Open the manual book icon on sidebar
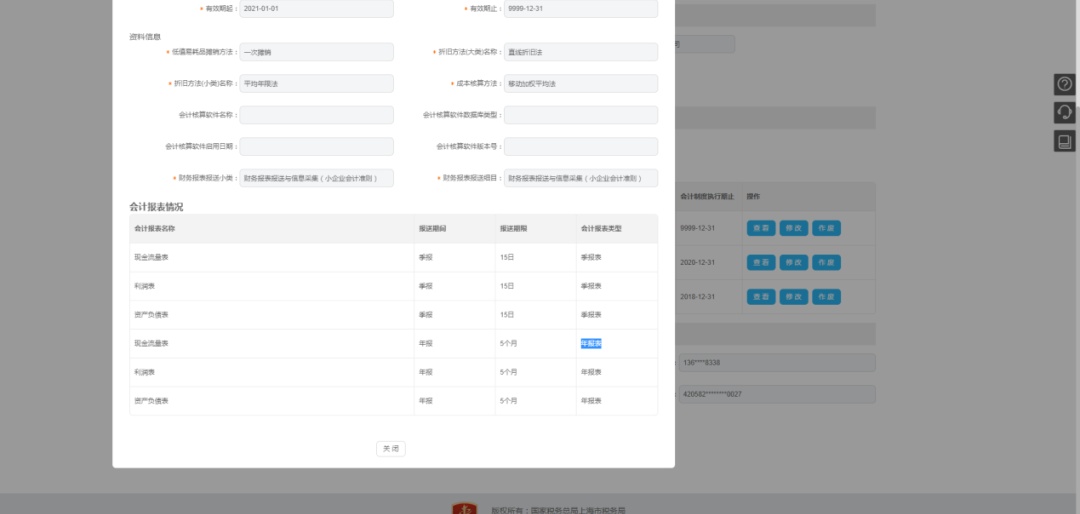 point(1064,141)
